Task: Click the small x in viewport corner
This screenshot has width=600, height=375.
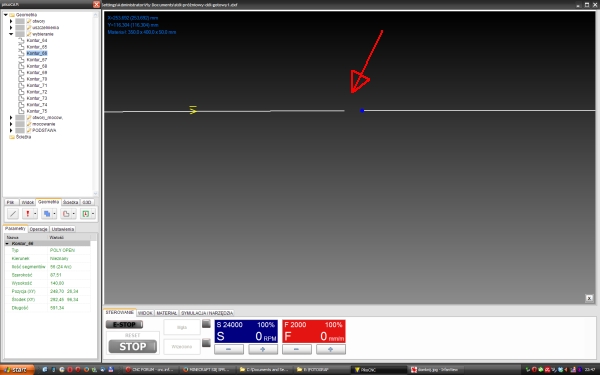Action: pyautogui.click(x=589, y=298)
